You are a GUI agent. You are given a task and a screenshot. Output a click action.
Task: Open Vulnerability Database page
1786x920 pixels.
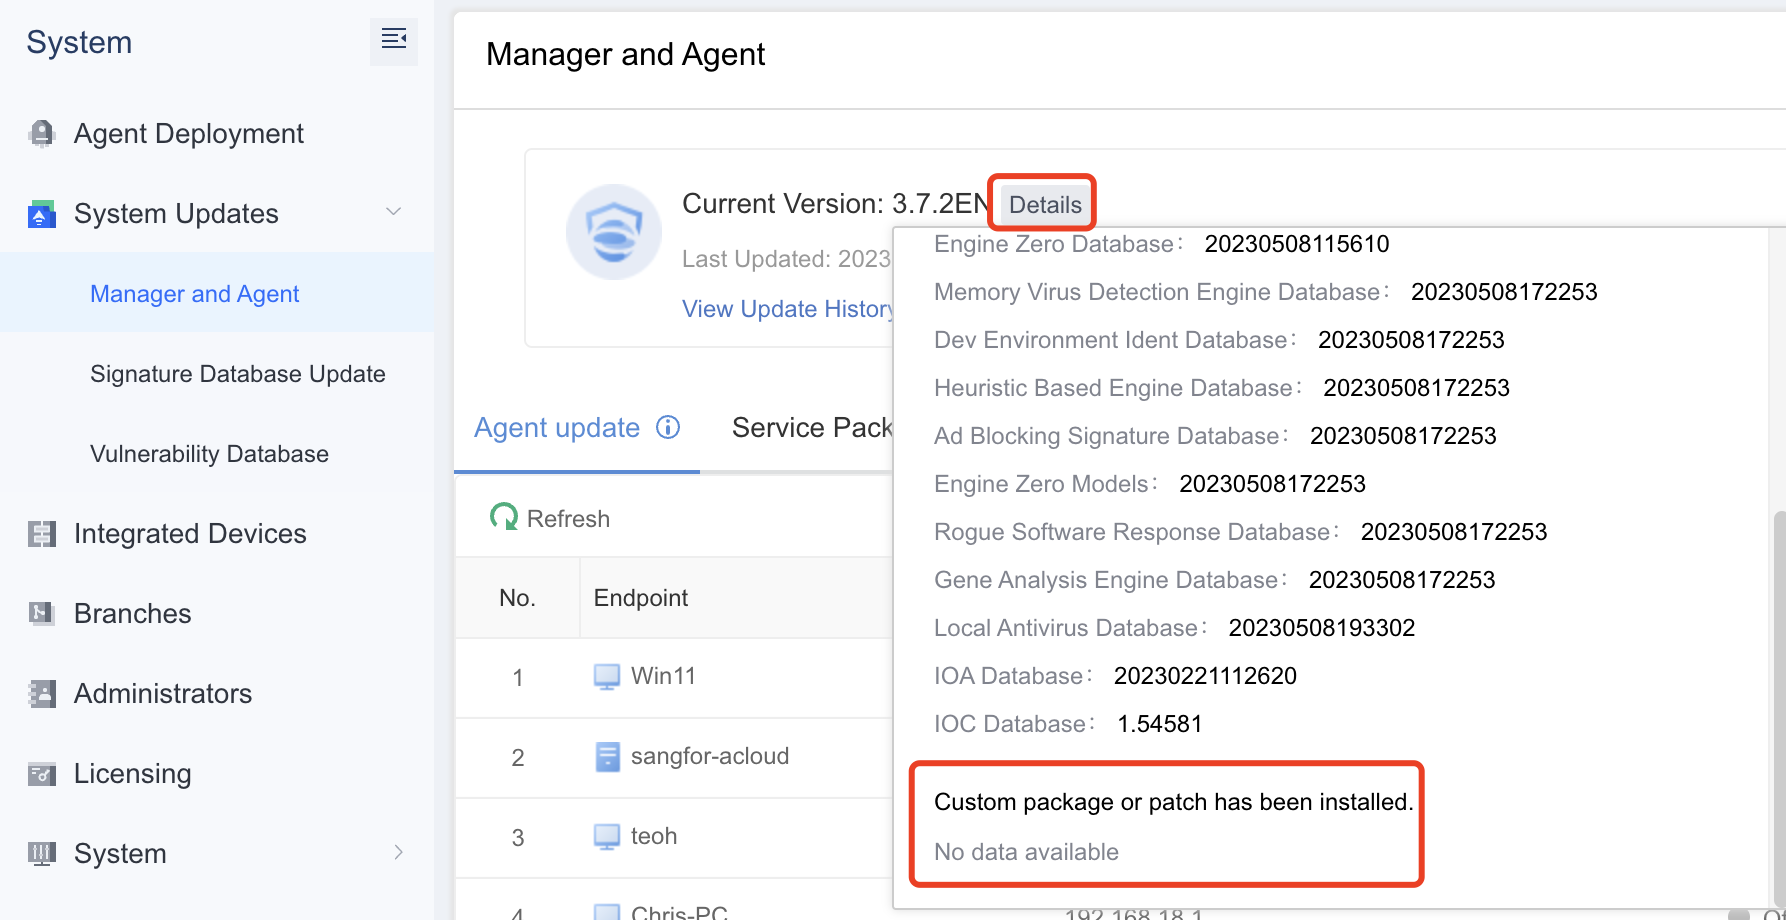pyautogui.click(x=209, y=454)
